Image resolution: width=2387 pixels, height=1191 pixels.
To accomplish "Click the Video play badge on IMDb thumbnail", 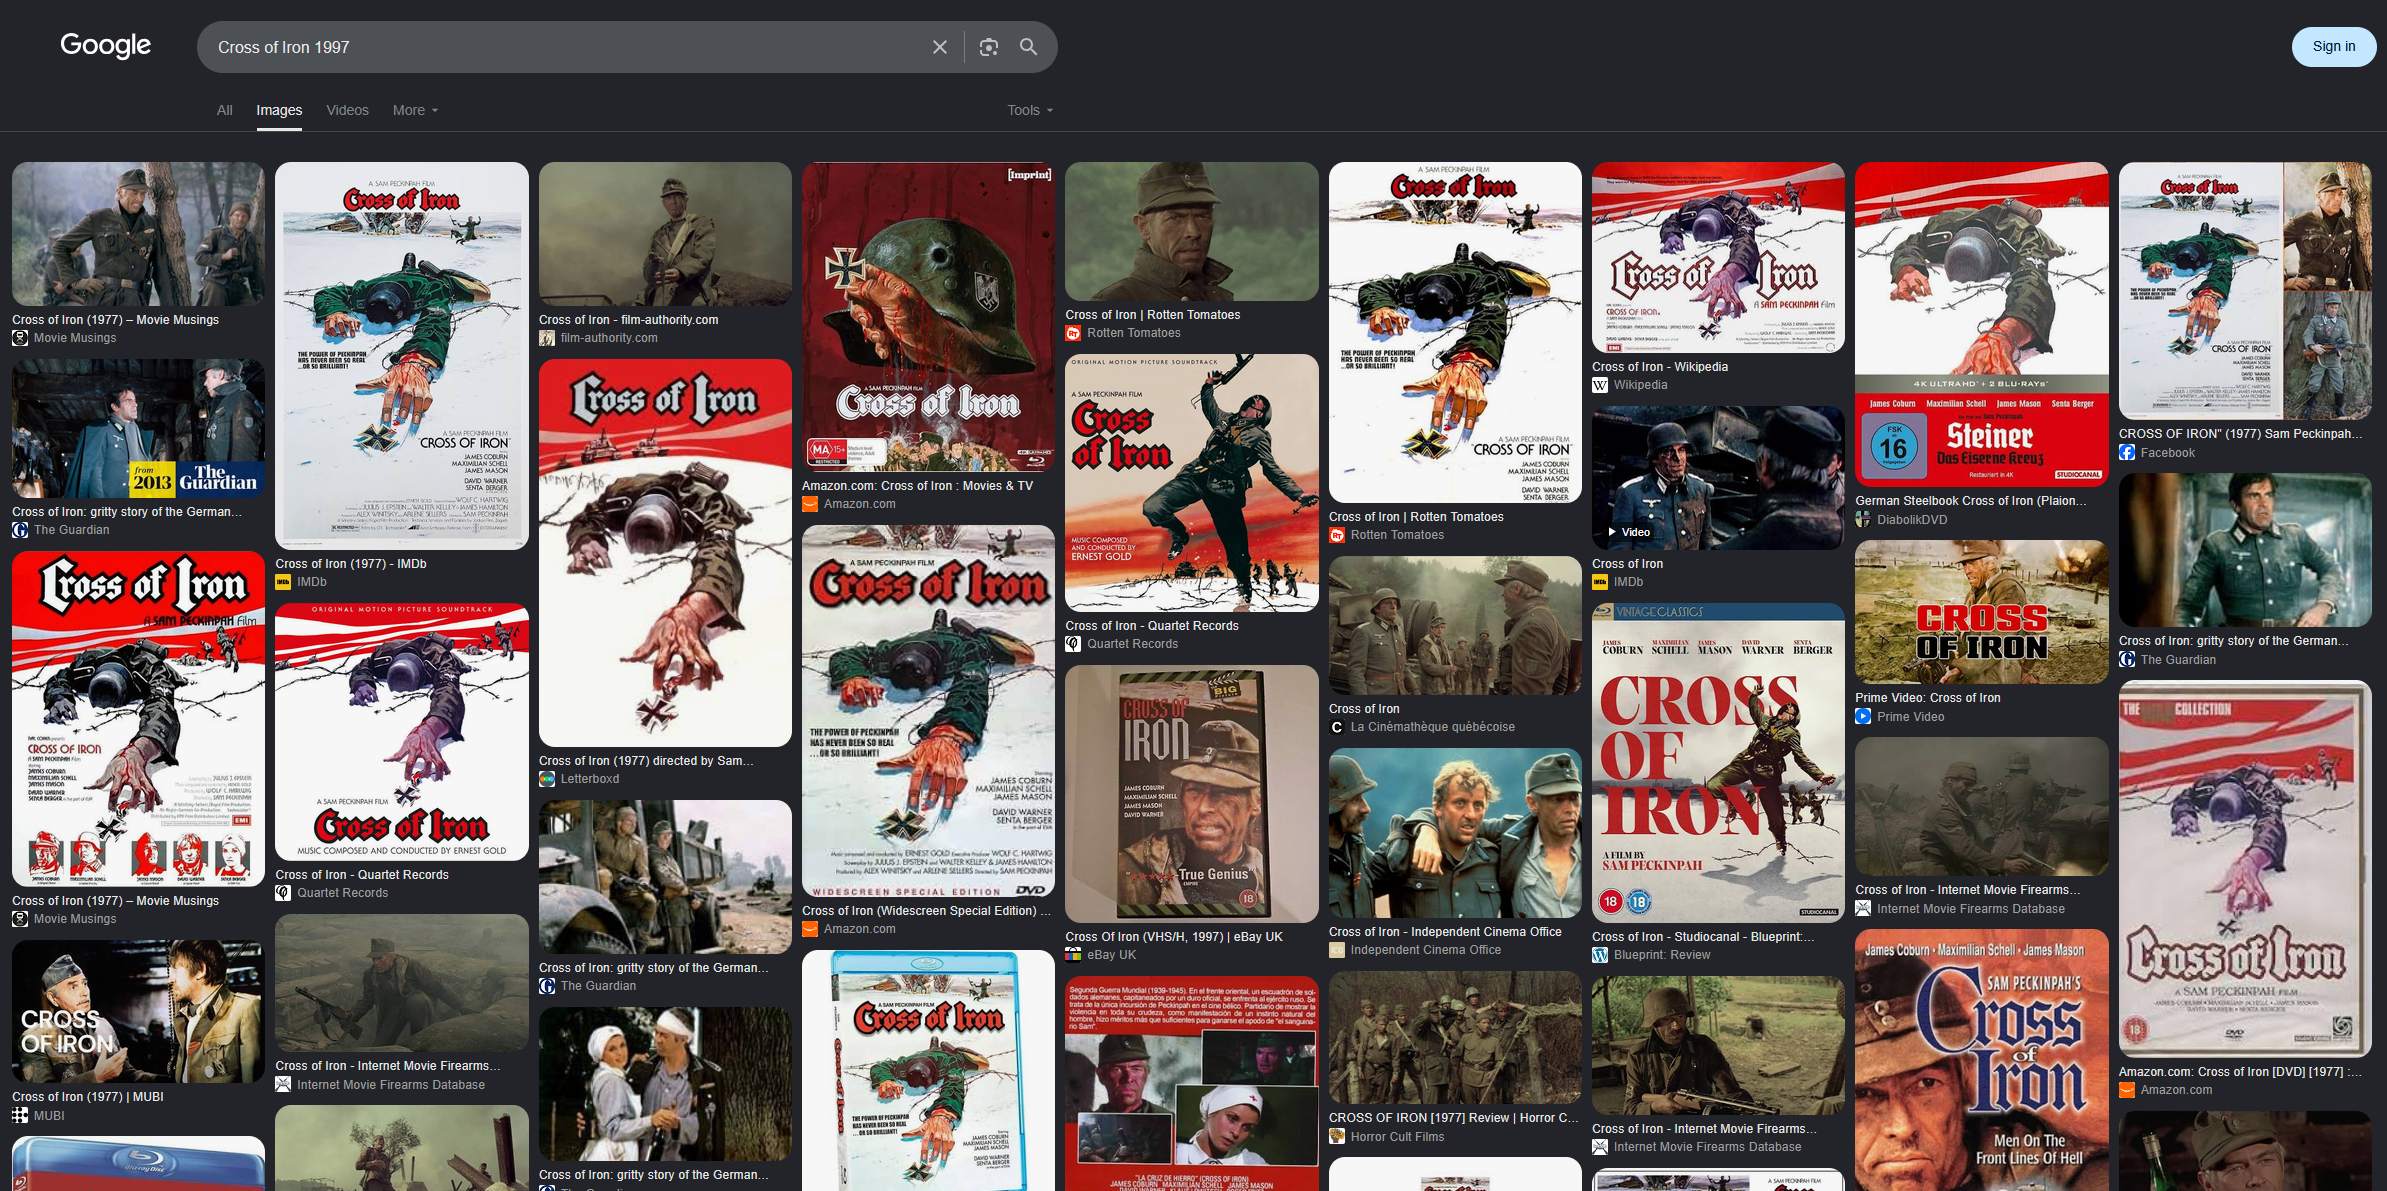I will pos(1628,532).
